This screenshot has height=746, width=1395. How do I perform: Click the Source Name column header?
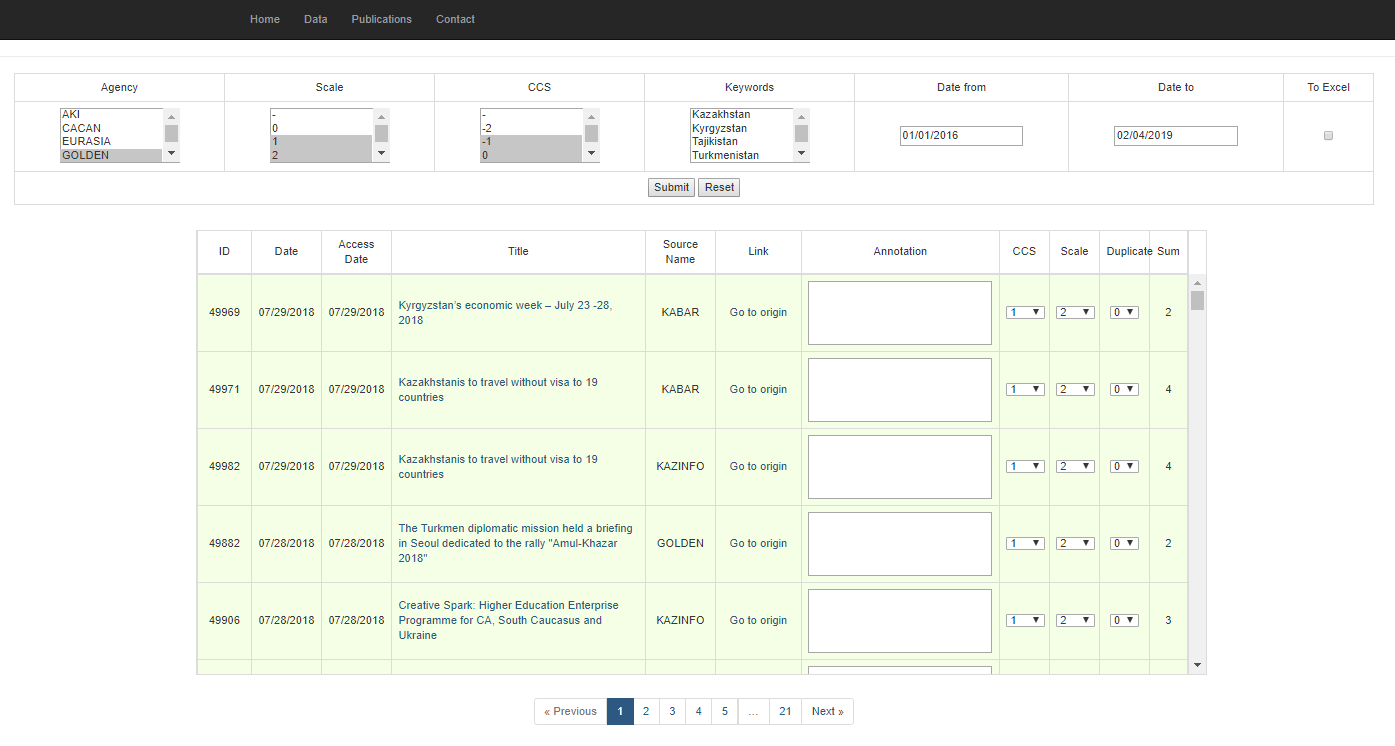680,252
